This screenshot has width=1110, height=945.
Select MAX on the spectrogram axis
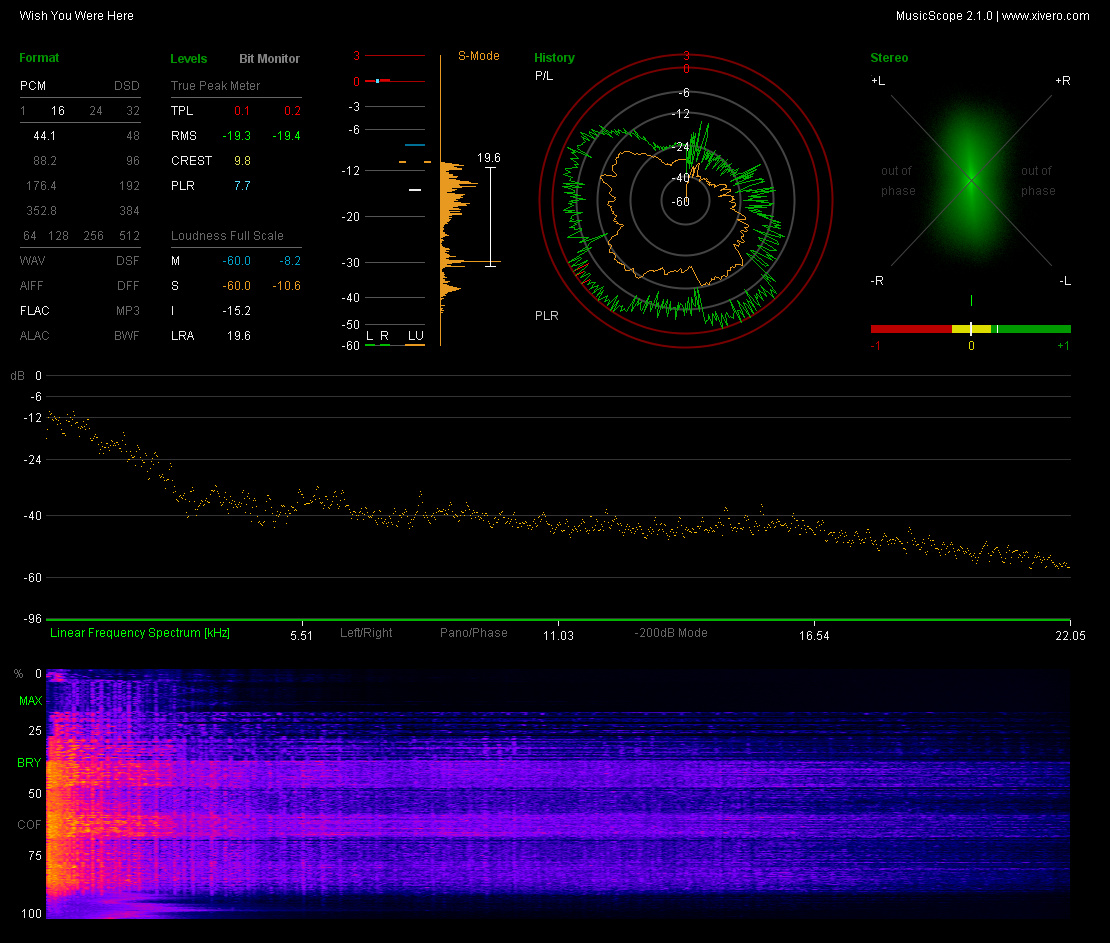click(x=30, y=701)
